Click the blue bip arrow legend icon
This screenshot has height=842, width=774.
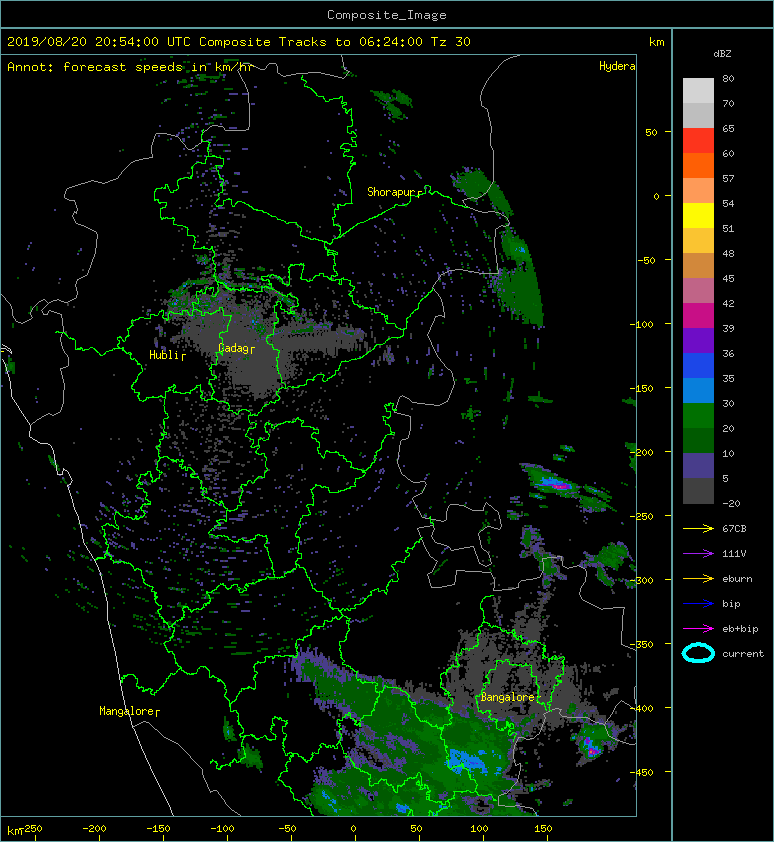[698, 604]
